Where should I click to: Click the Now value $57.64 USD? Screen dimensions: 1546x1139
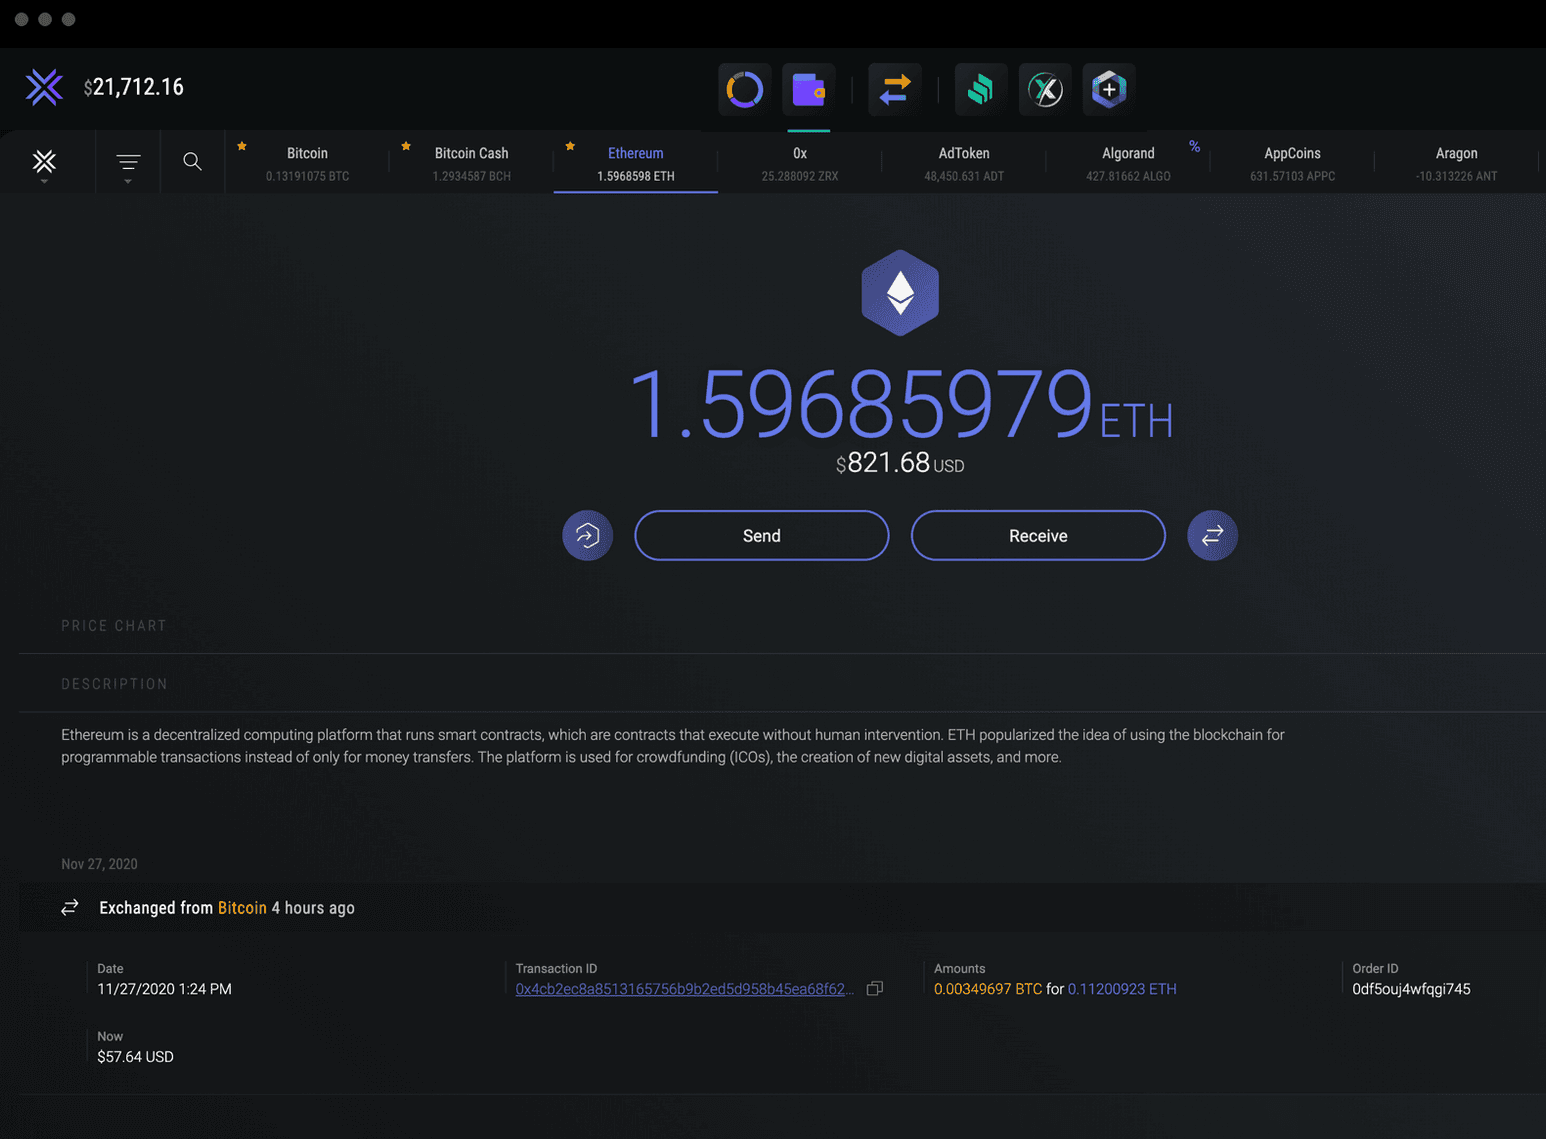[135, 1057]
